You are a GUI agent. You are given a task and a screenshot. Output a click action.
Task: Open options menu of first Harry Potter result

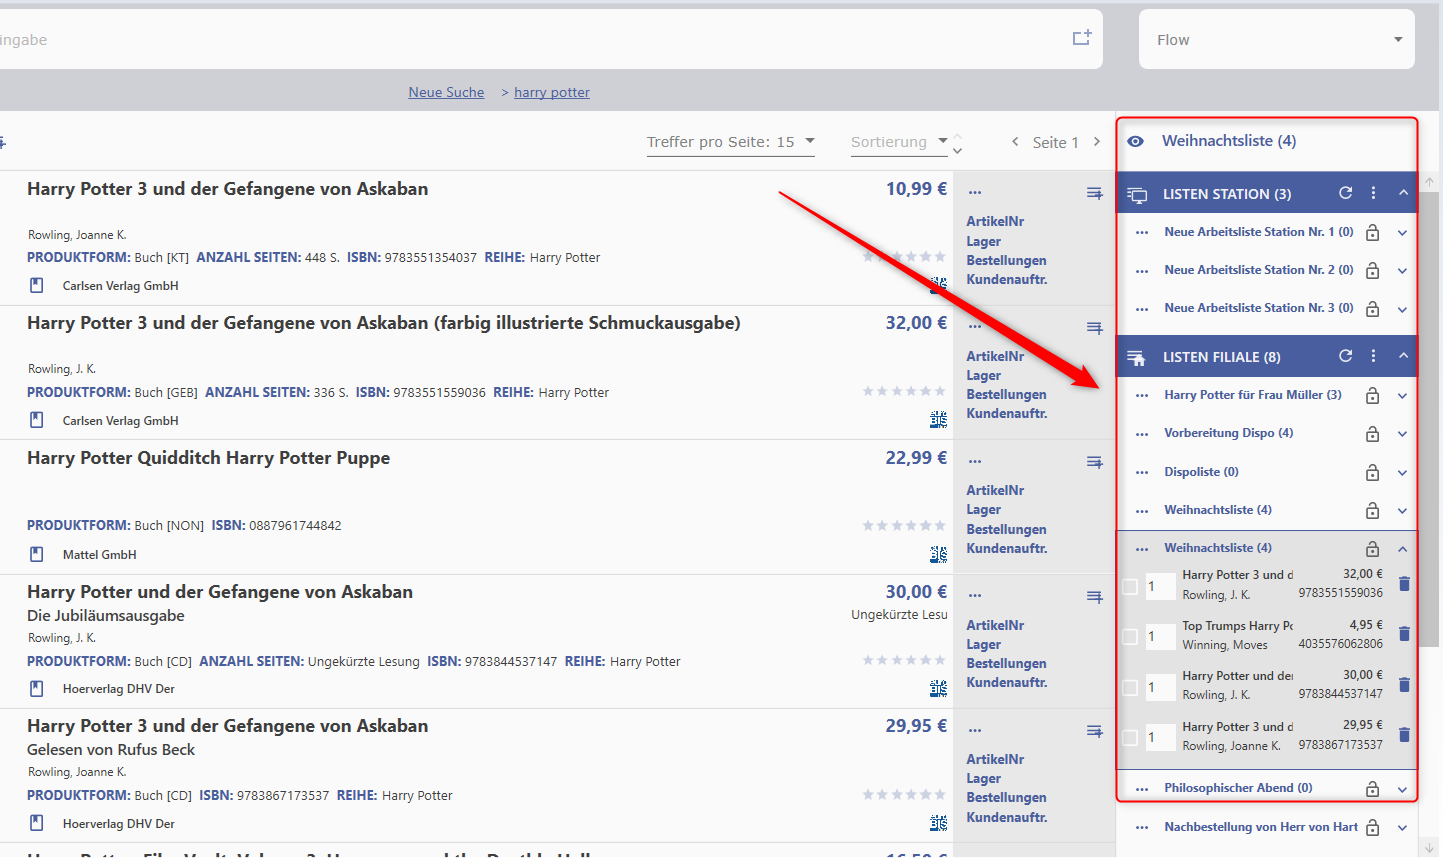pyautogui.click(x=975, y=192)
